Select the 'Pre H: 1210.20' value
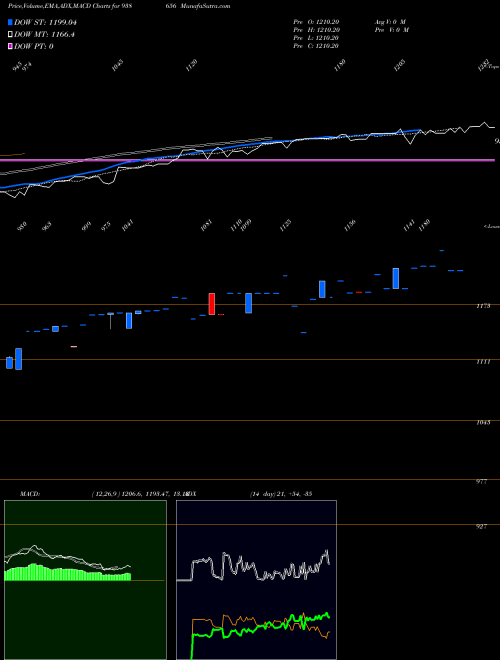Screen dimensions: 500x660 [316, 30]
